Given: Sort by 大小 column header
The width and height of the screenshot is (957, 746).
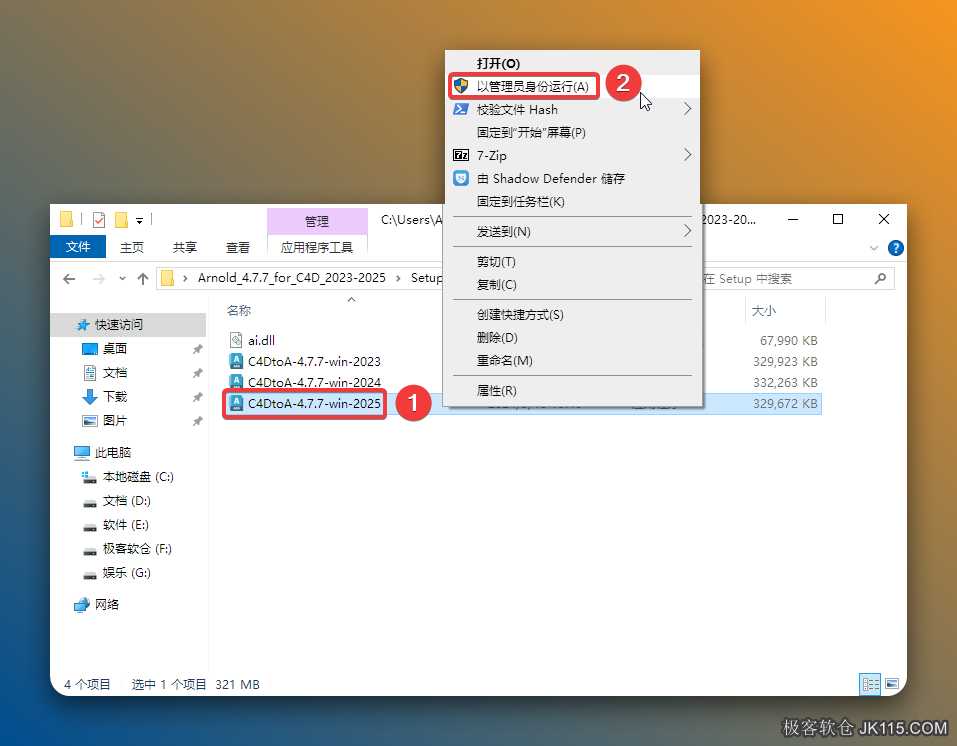Looking at the screenshot, I should pyautogui.click(x=764, y=311).
